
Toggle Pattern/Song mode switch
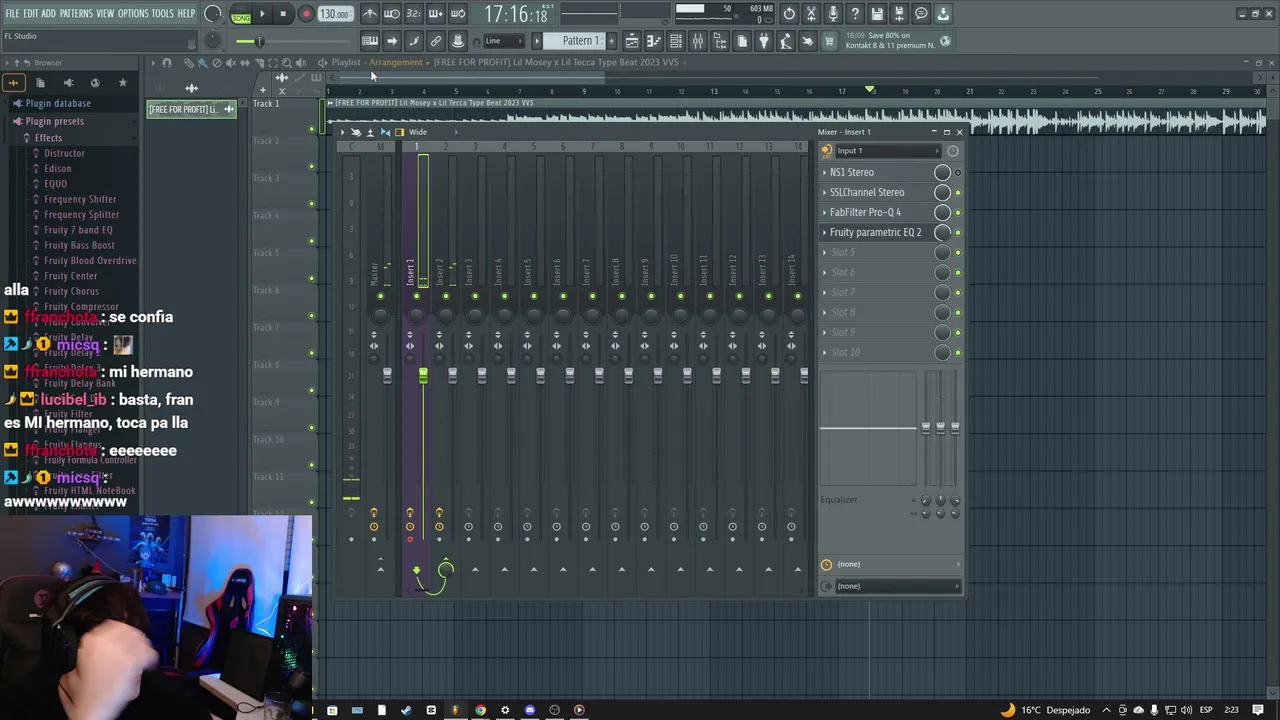241,15
